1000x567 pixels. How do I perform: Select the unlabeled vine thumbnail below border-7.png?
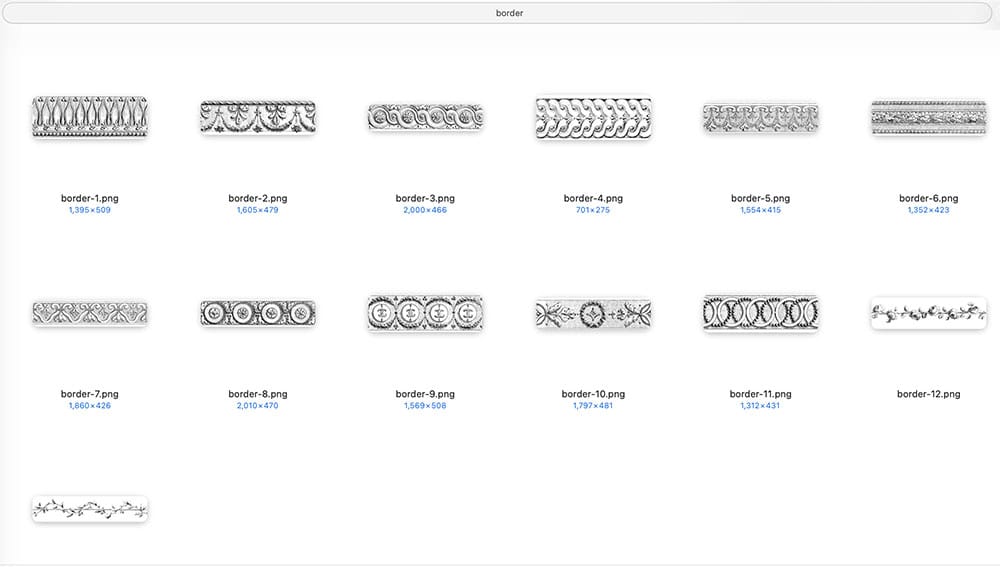click(x=90, y=508)
